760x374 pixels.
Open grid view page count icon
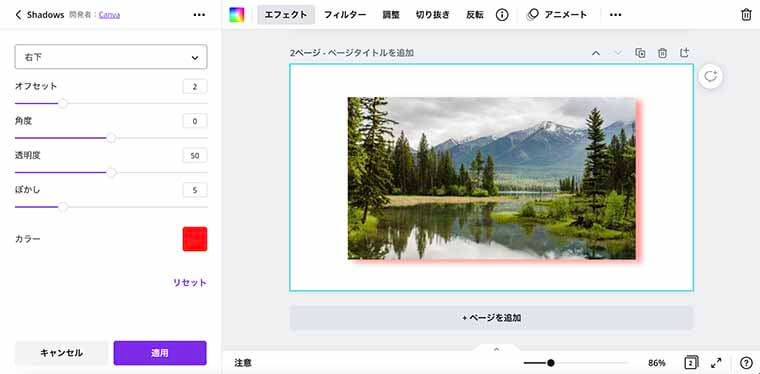691,362
